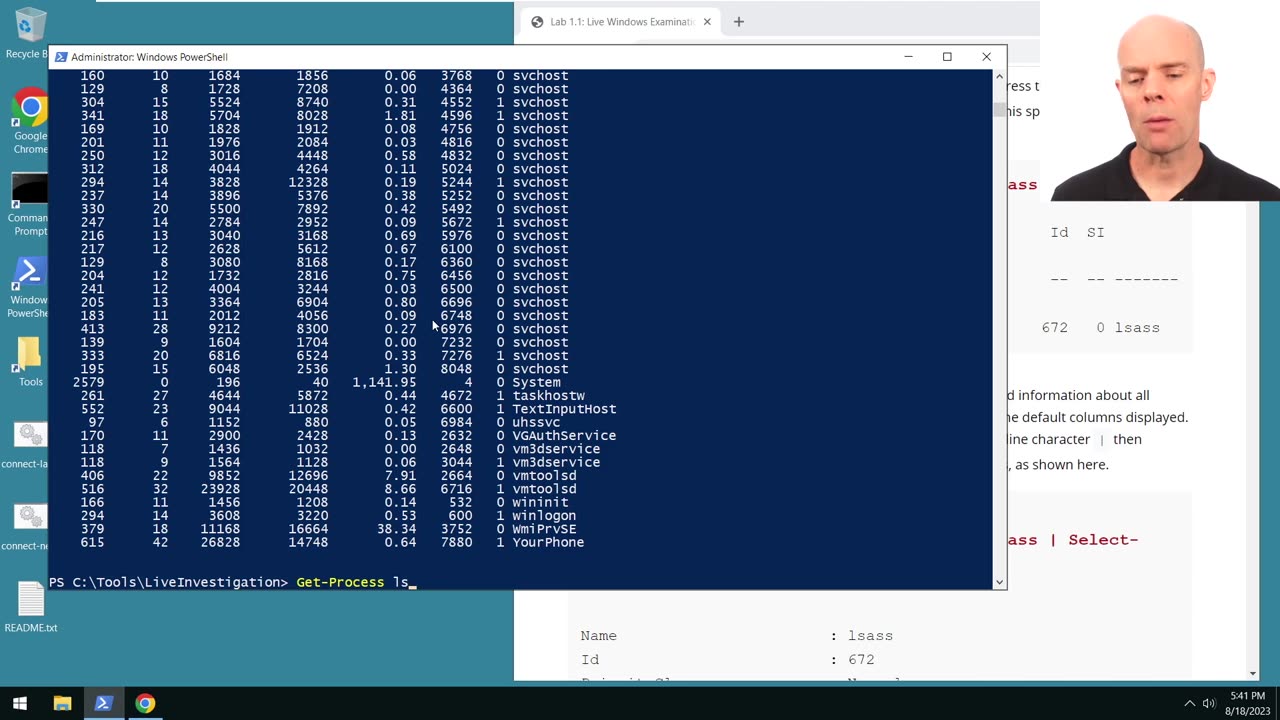Click the WmiPrvSE process name
Image resolution: width=1280 pixels, height=720 pixels.
[x=544, y=529]
